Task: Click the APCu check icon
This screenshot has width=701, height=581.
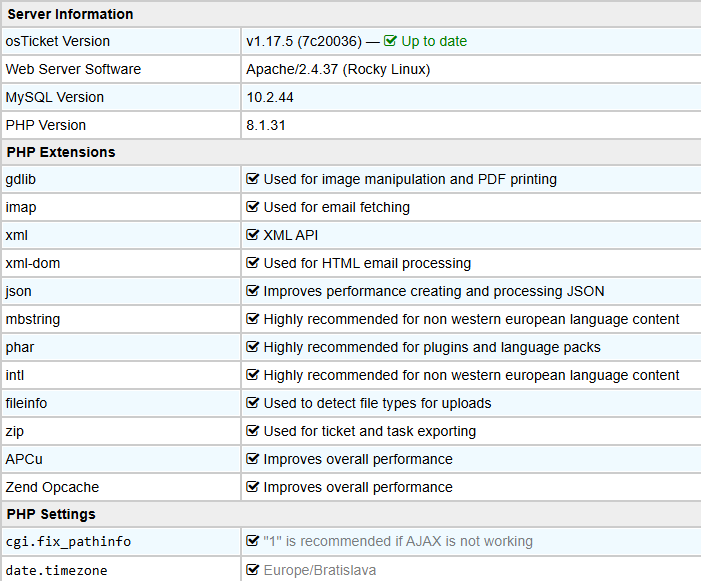Action: point(252,459)
